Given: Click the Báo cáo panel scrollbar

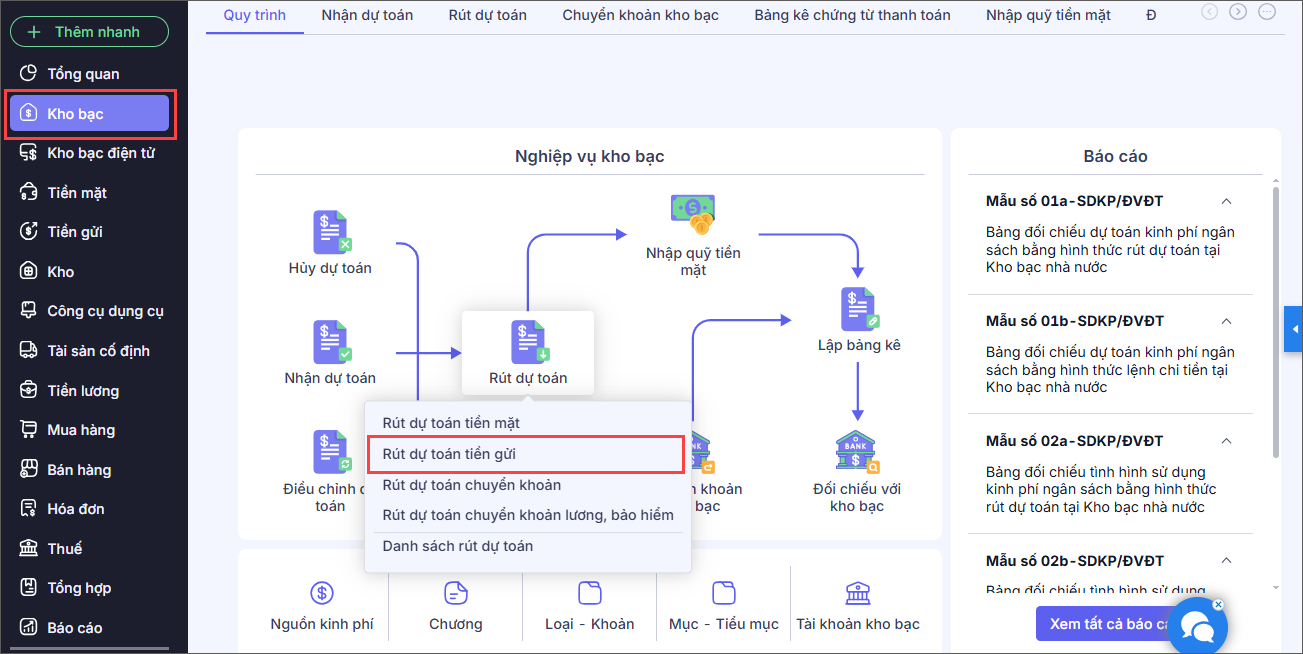Looking at the screenshot, I should click(x=1275, y=320).
